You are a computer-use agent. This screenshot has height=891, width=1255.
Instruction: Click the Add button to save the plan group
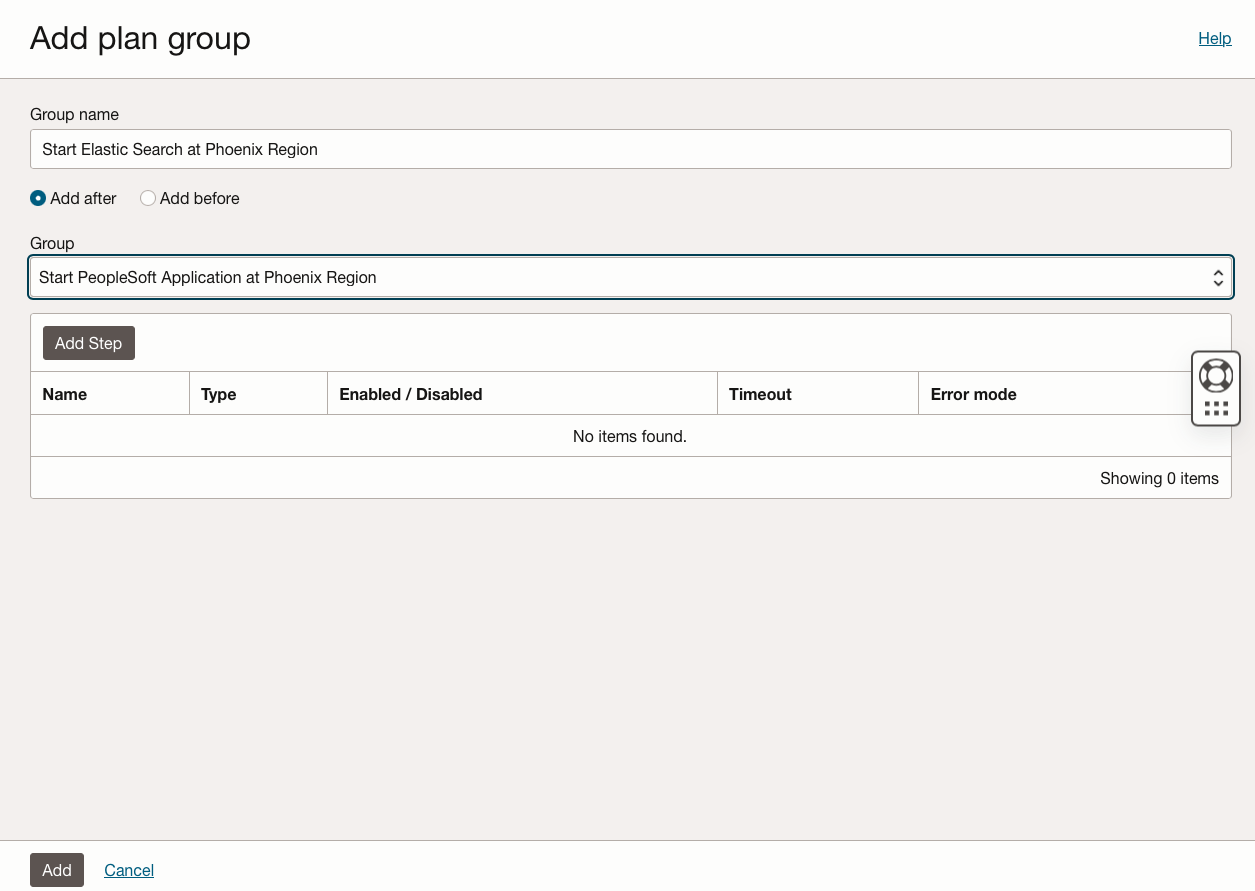coord(56,870)
